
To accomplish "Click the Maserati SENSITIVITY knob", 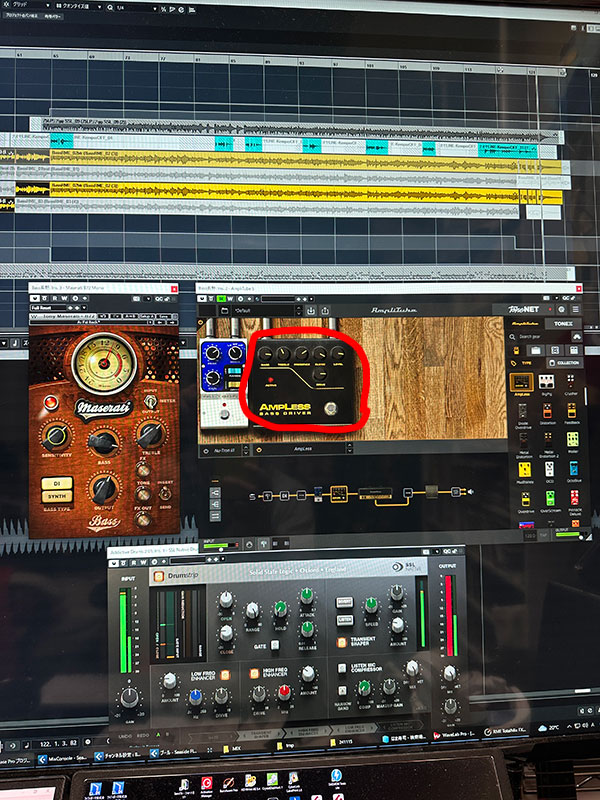I will pyautogui.click(x=56, y=436).
